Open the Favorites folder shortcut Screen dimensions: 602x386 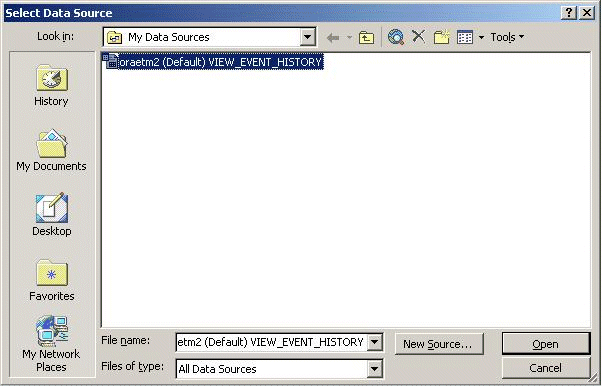[51, 280]
